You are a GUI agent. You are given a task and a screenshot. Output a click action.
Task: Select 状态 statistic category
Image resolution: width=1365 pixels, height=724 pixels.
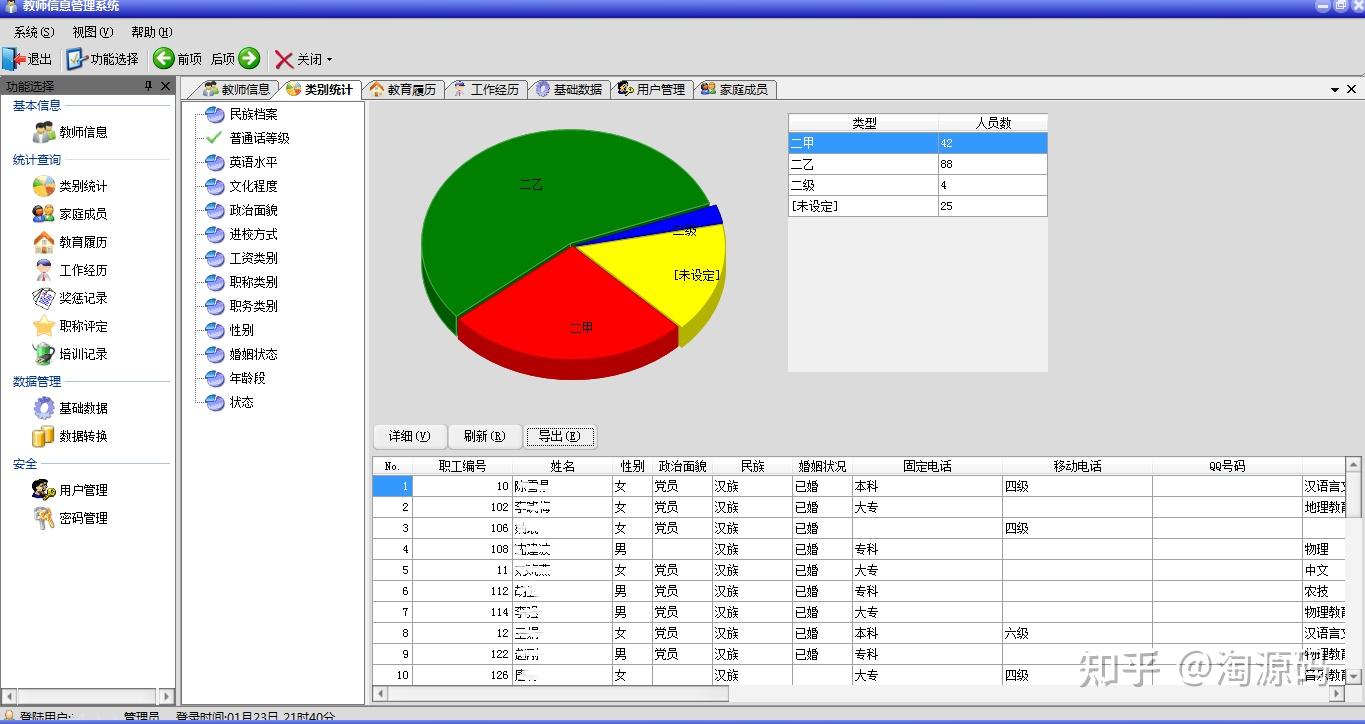[x=241, y=402]
